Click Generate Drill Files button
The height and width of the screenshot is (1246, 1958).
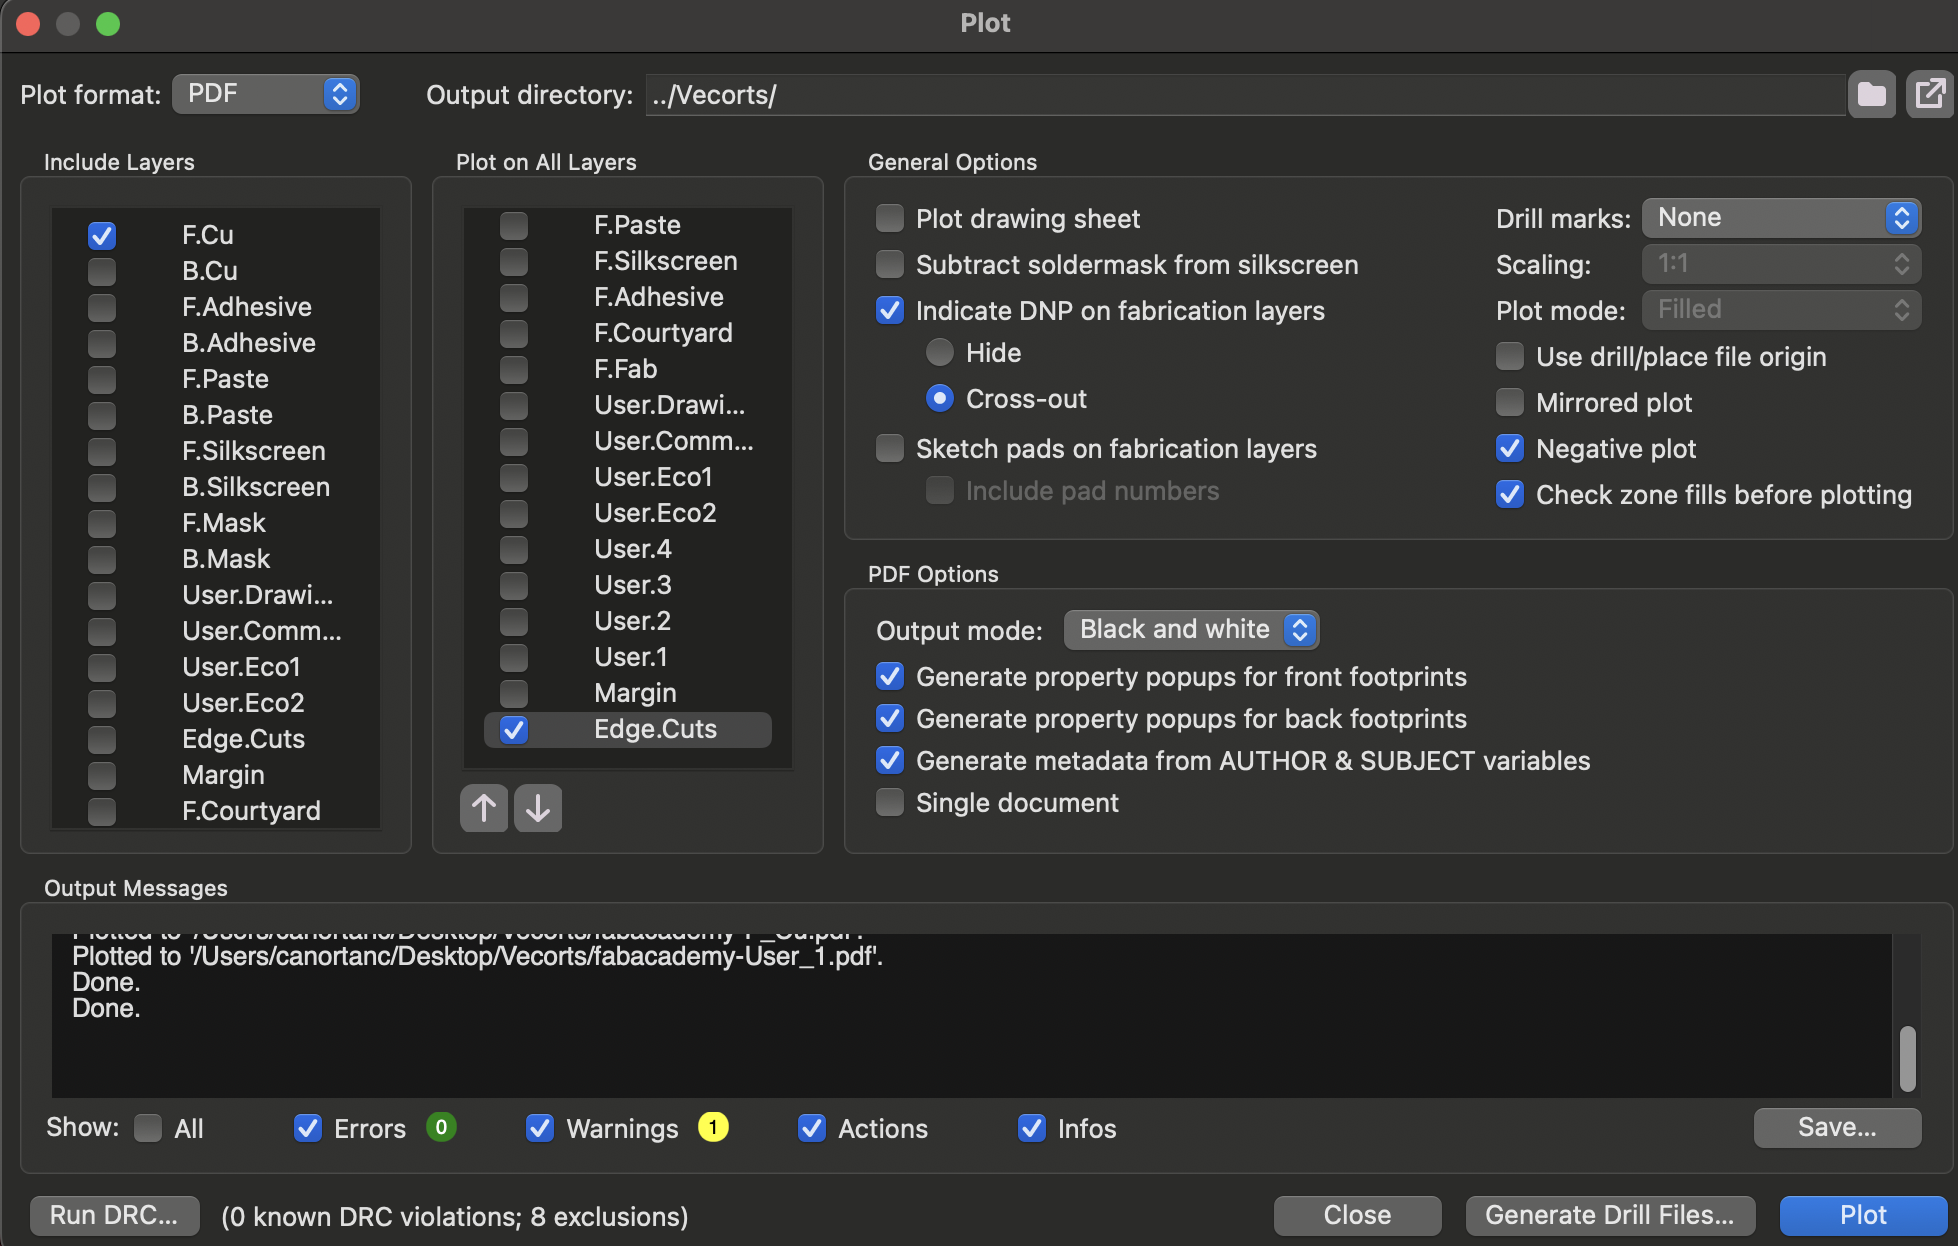[x=1609, y=1215]
